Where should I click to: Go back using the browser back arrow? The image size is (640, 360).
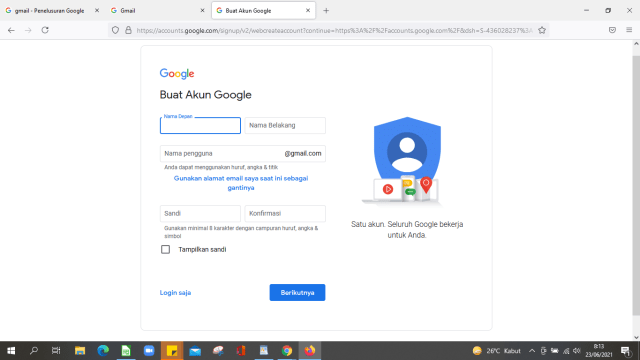coord(11,30)
